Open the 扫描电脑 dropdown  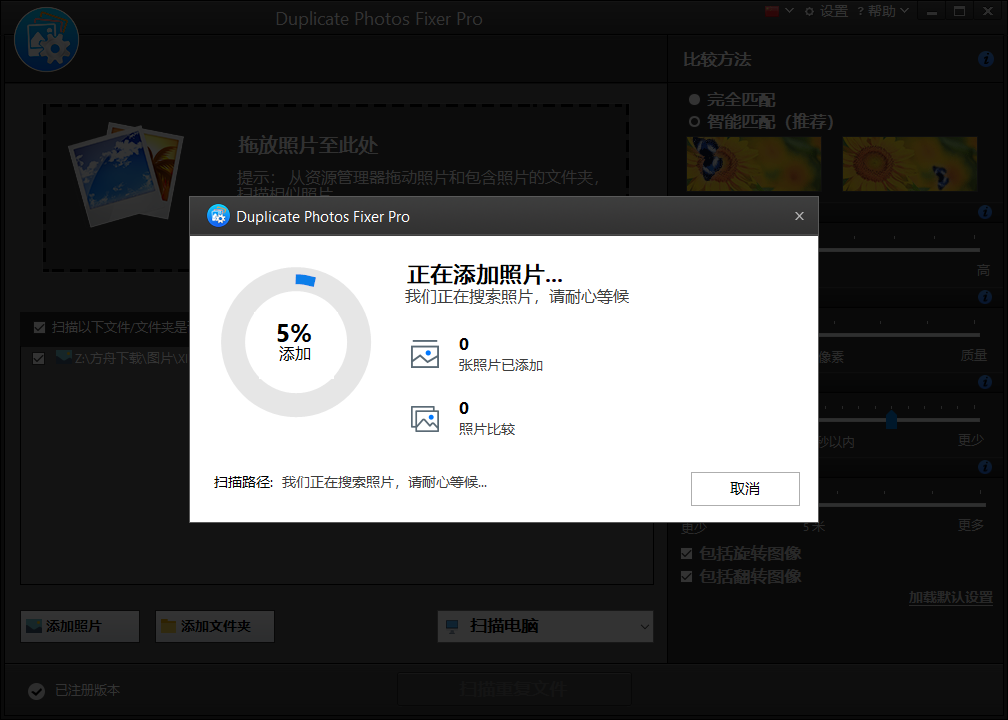545,626
